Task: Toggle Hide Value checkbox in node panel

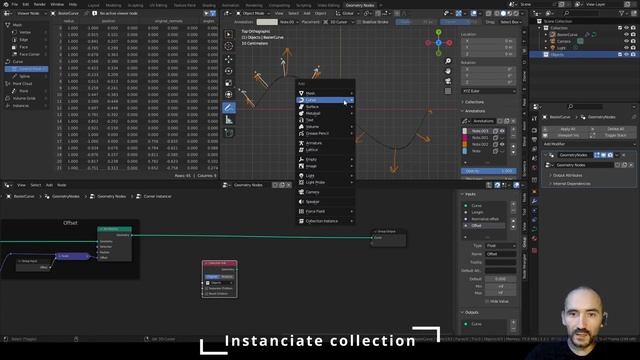Action: click(487, 301)
